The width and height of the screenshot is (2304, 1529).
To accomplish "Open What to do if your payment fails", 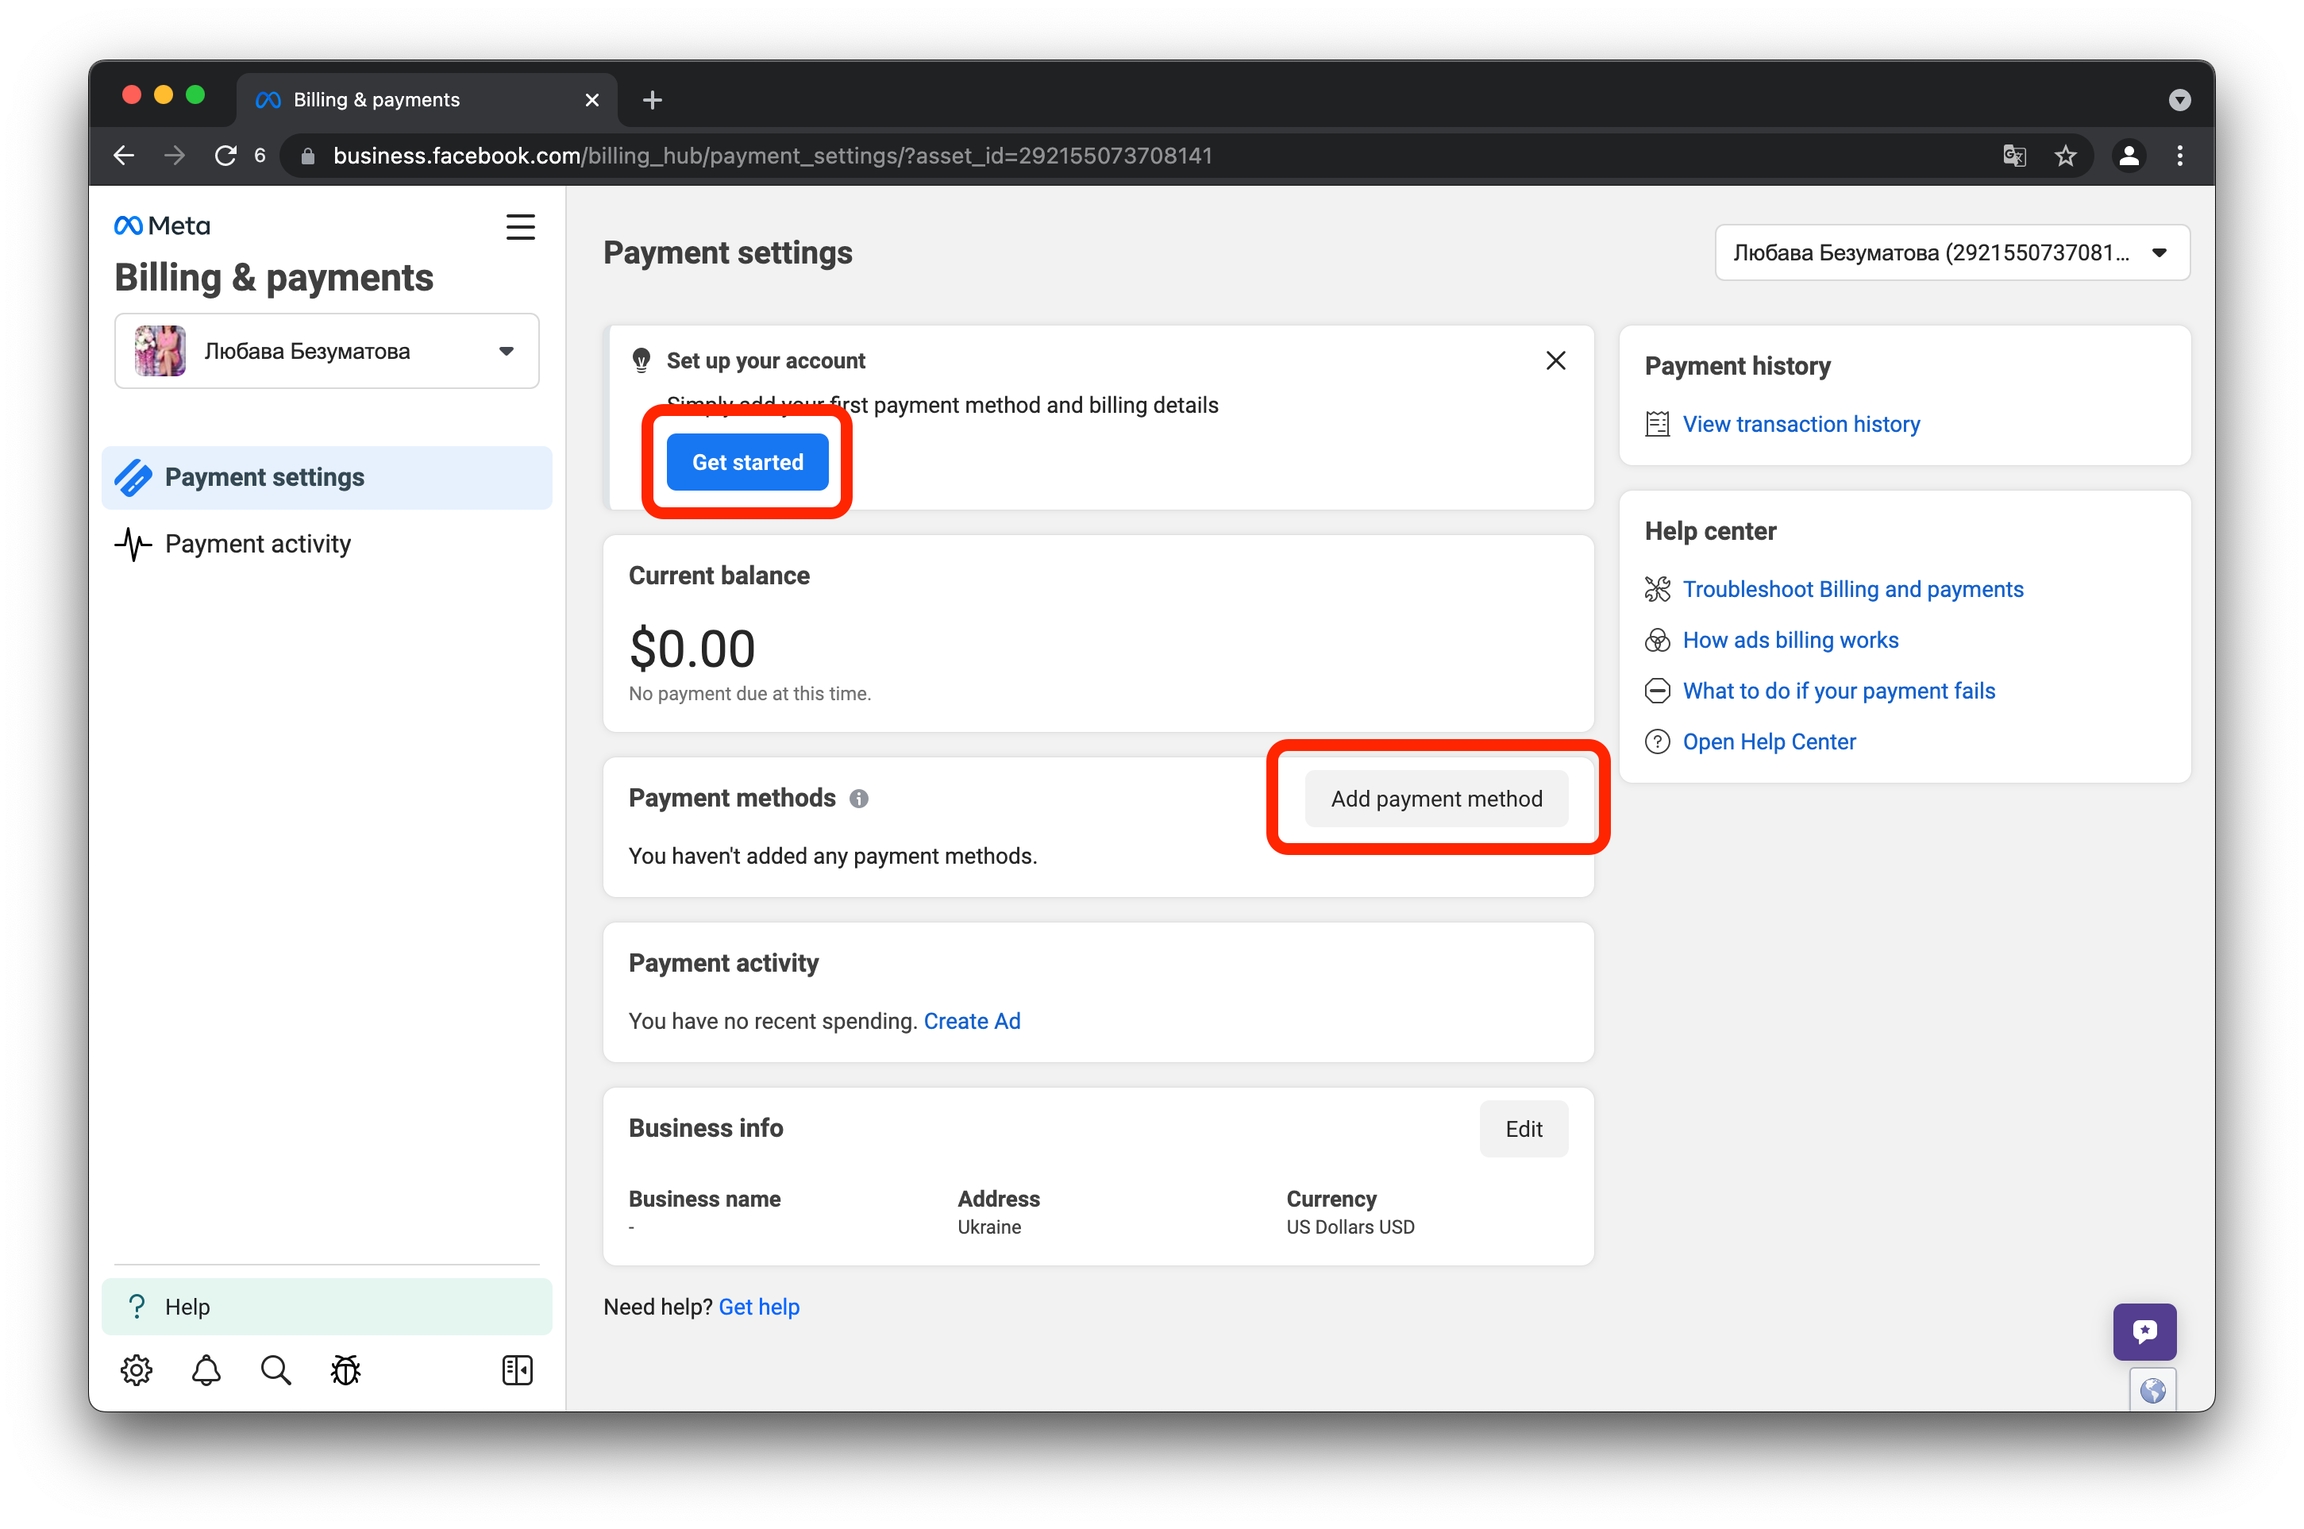I will pyautogui.click(x=1838, y=691).
